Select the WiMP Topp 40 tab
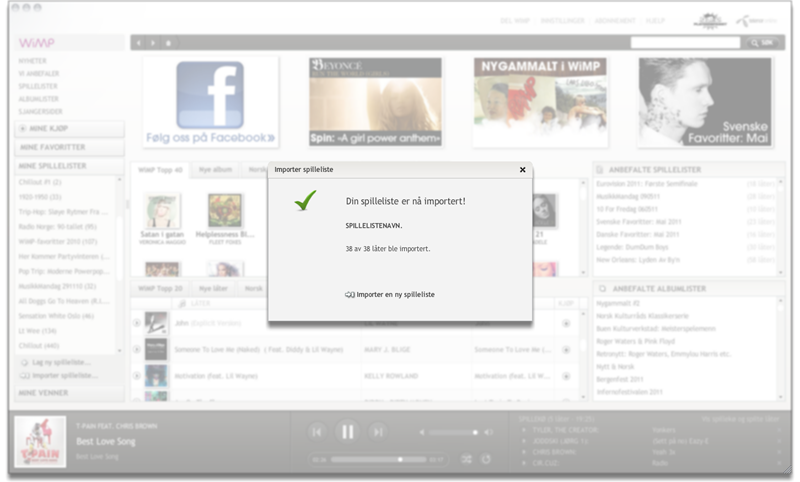800x482 pixels. 160,170
